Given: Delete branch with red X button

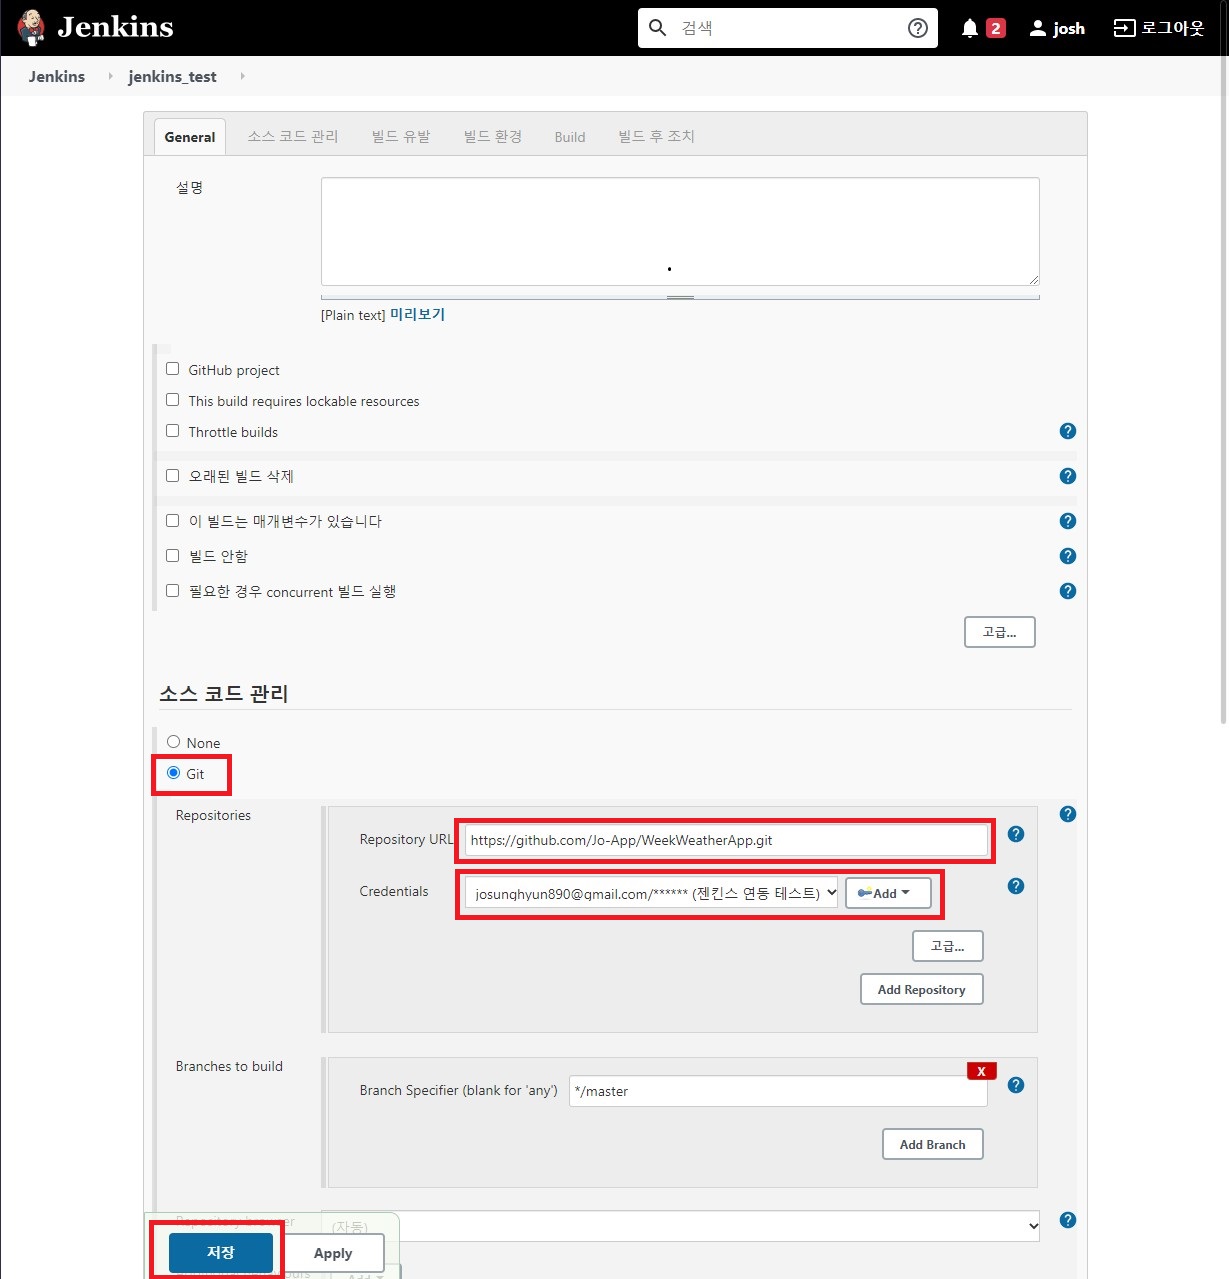Looking at the screenshot, I should (x=981, y=1071).
